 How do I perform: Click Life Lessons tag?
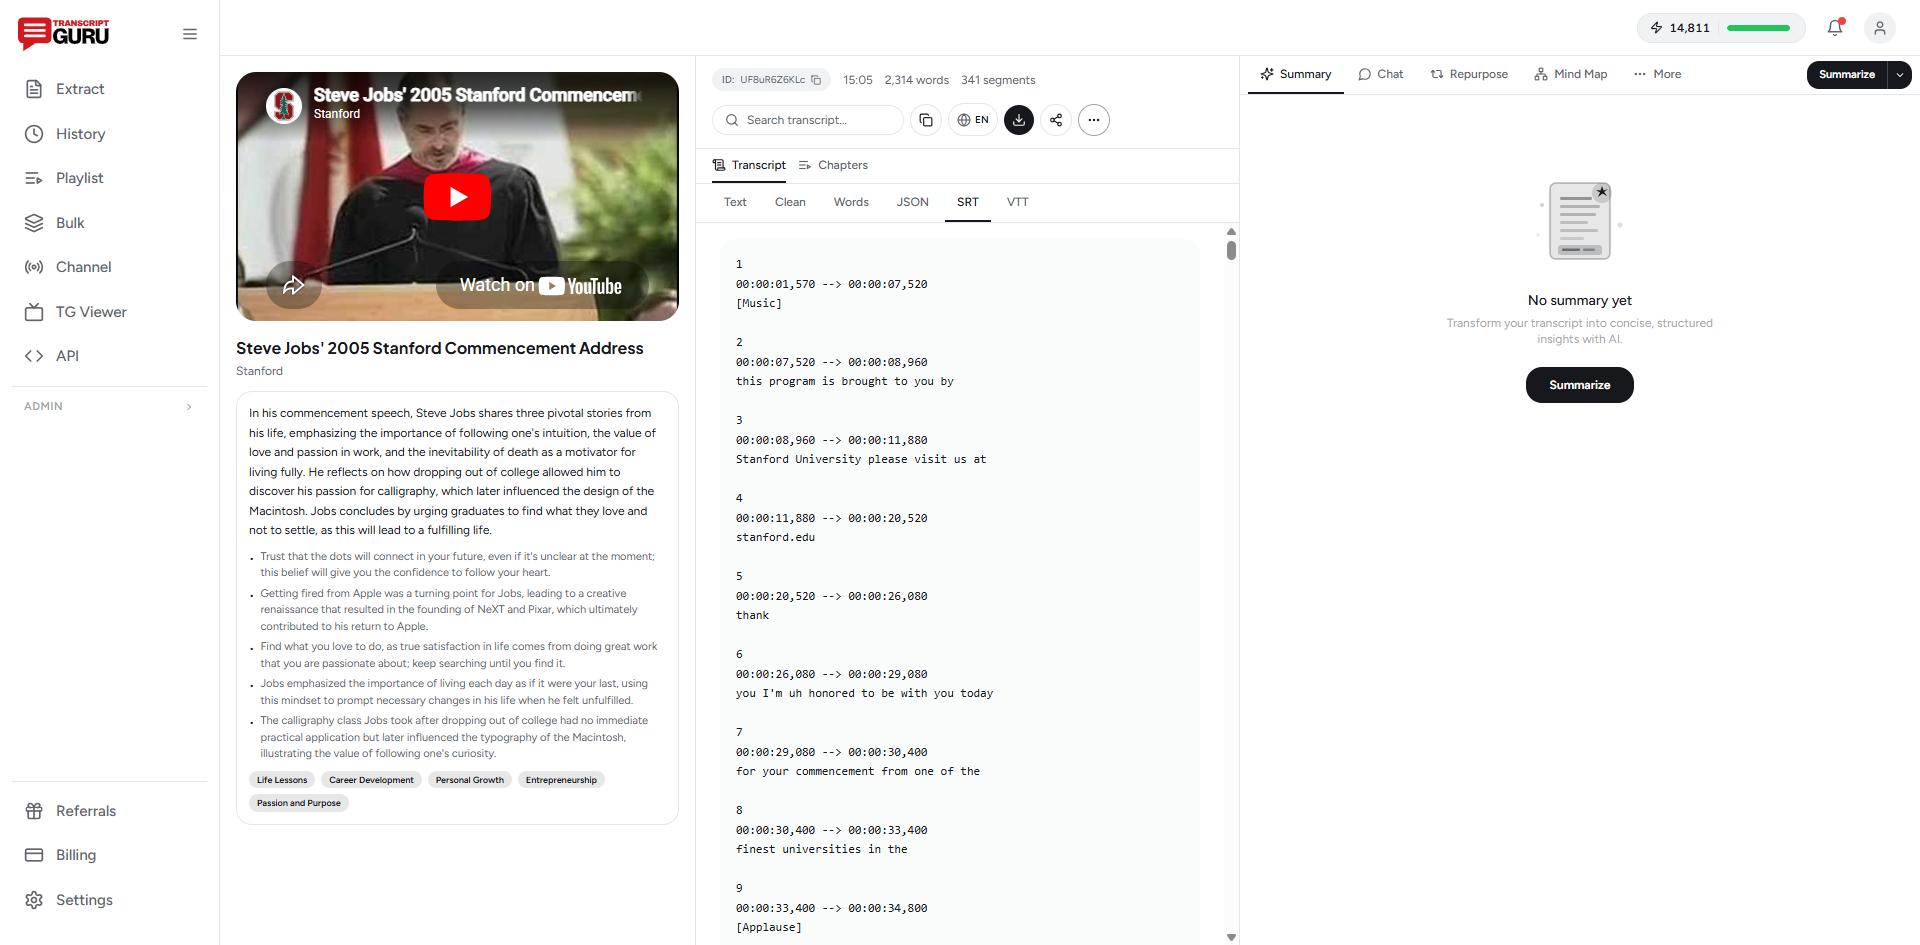(x=282, y=780)
